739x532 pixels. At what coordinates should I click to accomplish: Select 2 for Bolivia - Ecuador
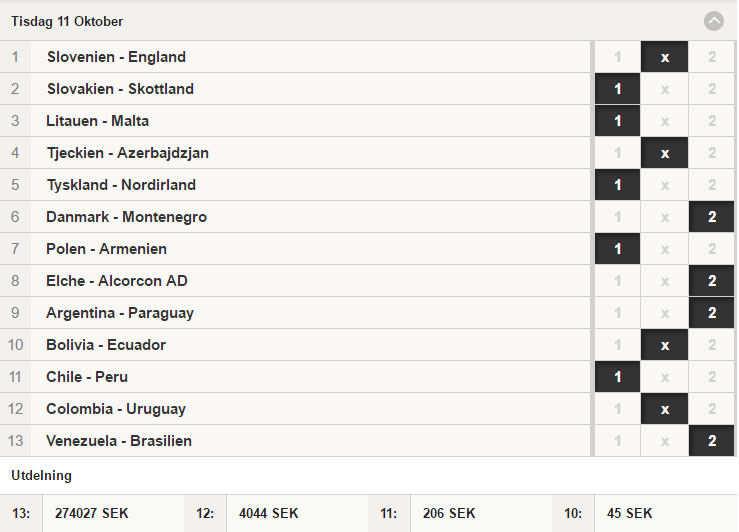712,345
